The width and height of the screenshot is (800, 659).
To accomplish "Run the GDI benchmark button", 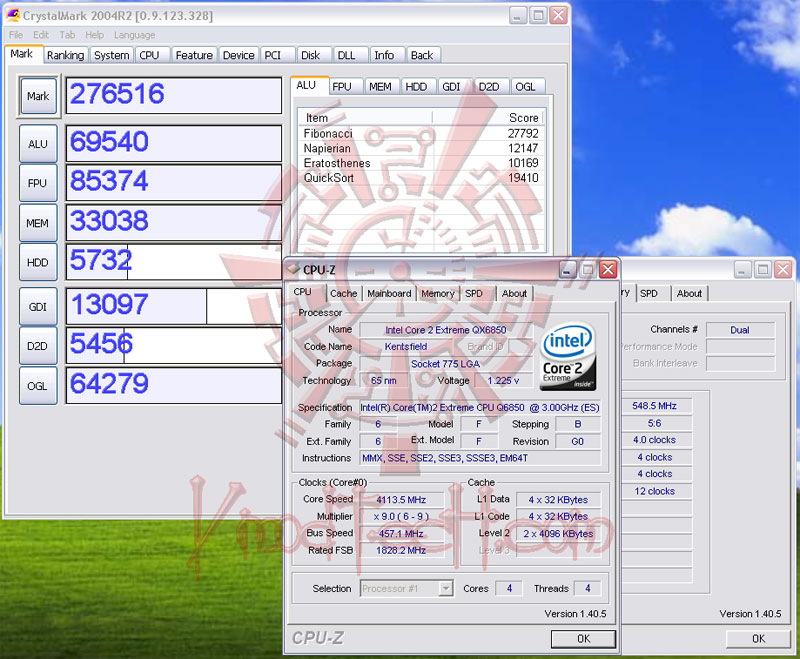I will click(x=38, y=307).
